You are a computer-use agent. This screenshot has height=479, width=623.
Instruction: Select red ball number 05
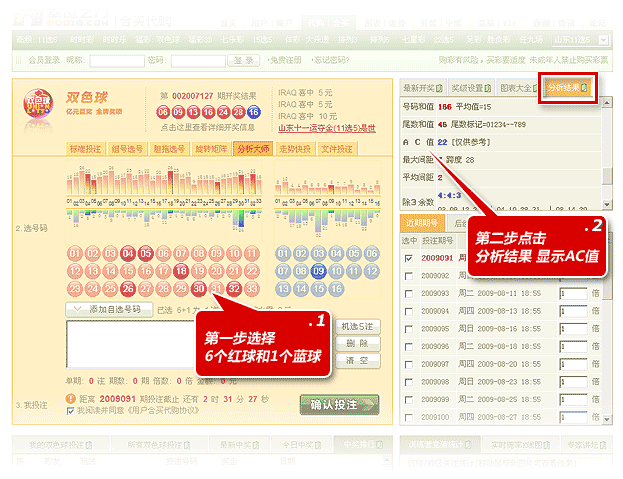[x=146, y=253]
